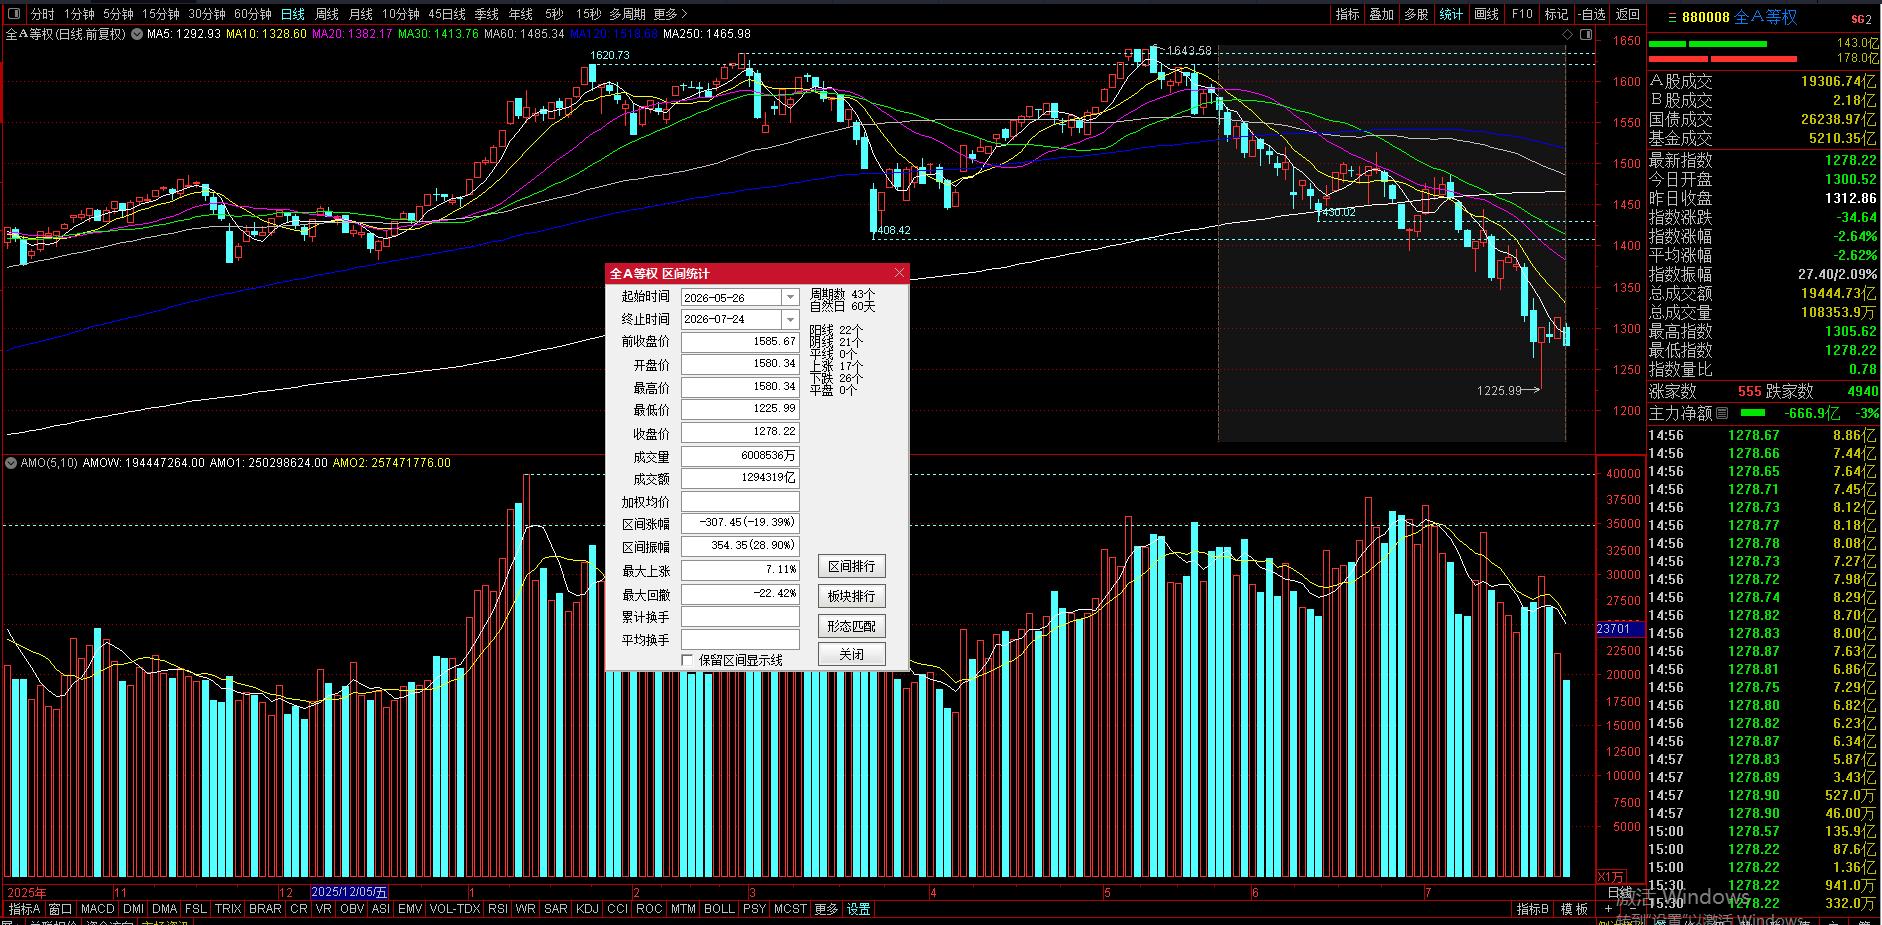Image resolution: width=1882 pixels, height=925 pixels.
Task: Open the 指标 menu in top toolbar
Action: tap(1347, 14)
